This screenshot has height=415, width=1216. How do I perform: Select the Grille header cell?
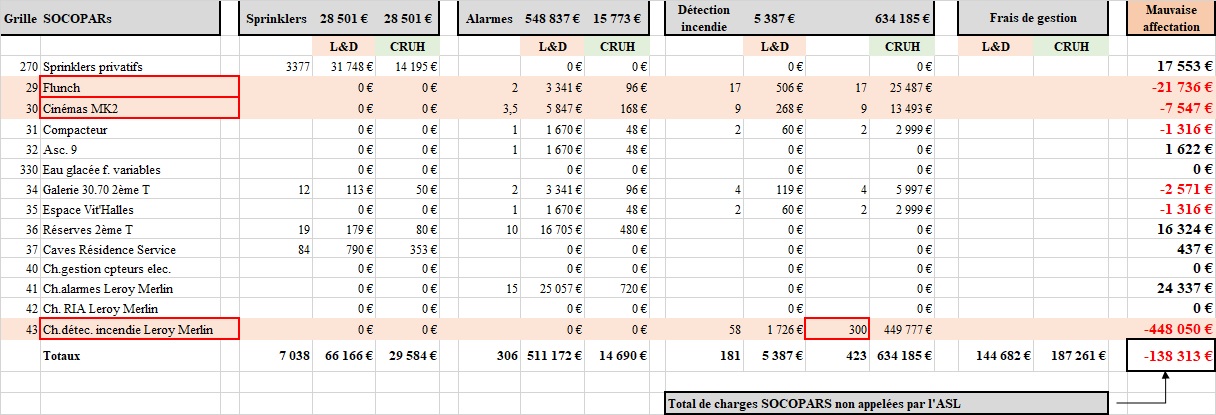pos(20,18)
